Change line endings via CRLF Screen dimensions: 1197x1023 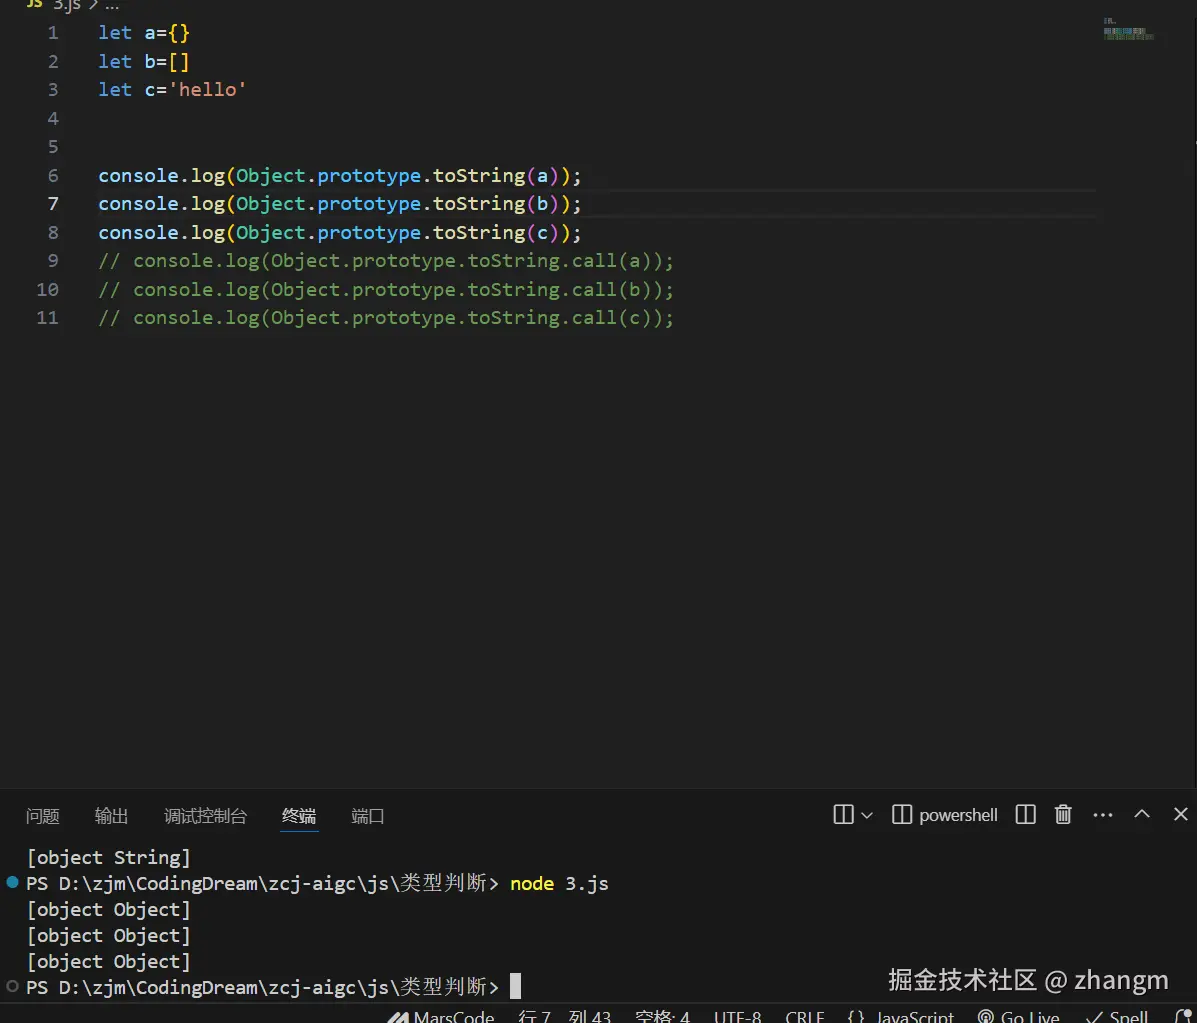(805, 1016)
